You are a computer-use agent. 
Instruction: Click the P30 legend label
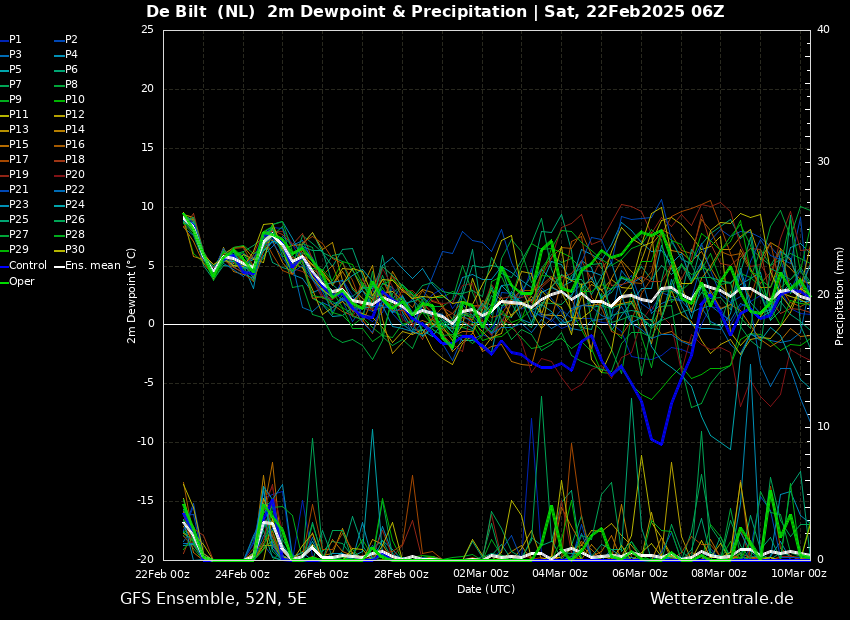pyautogui.click(x=70, y=249)
